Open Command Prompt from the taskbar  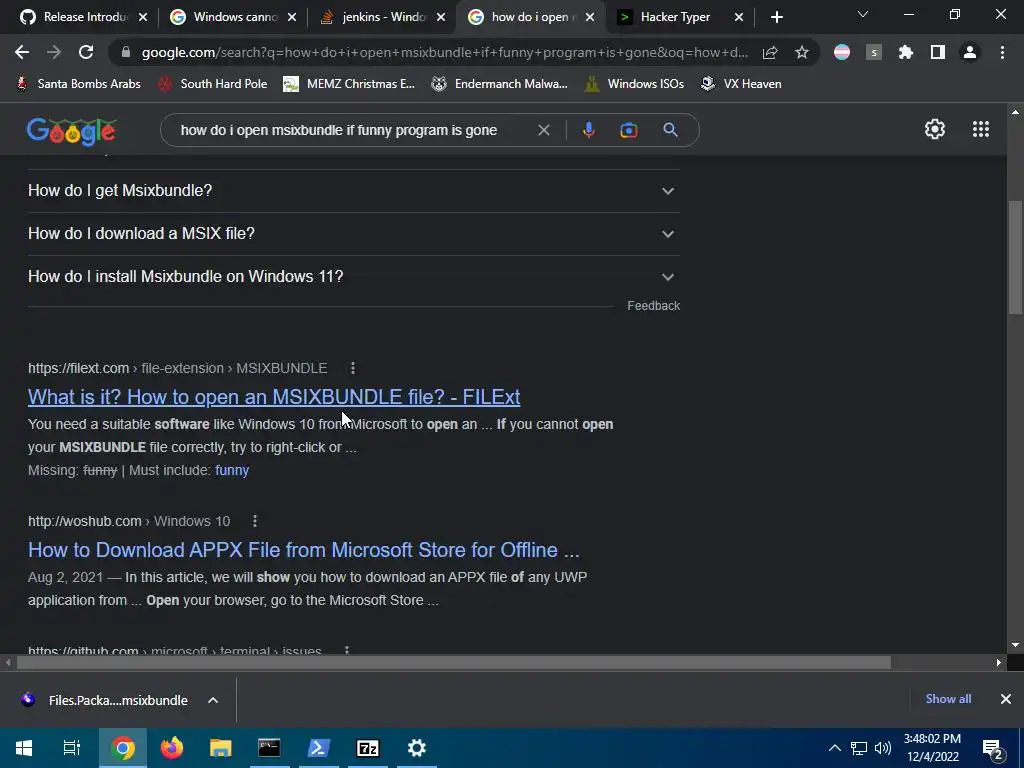(x=269, y=748)
